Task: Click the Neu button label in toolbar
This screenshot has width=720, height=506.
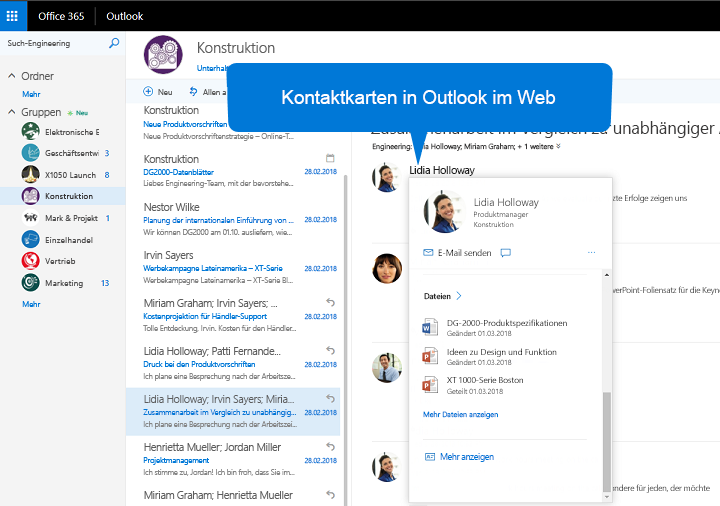Action: tap(165, 92)
